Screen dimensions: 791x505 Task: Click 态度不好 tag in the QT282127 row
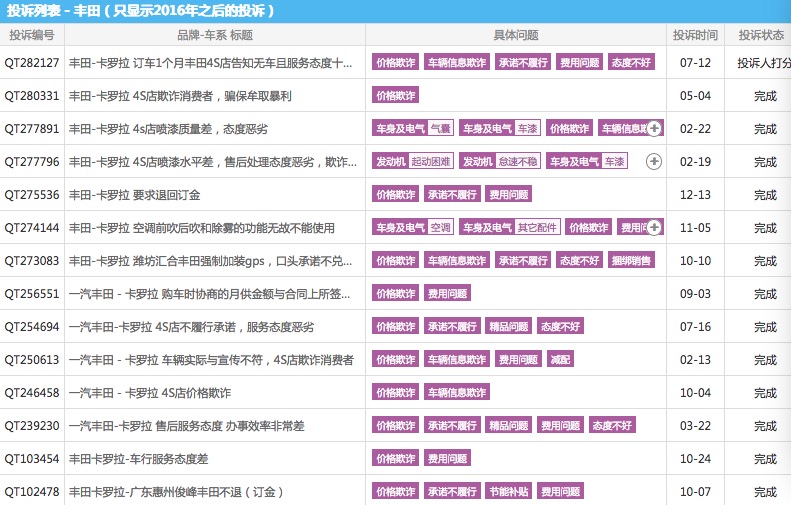(x=631, y=63)
